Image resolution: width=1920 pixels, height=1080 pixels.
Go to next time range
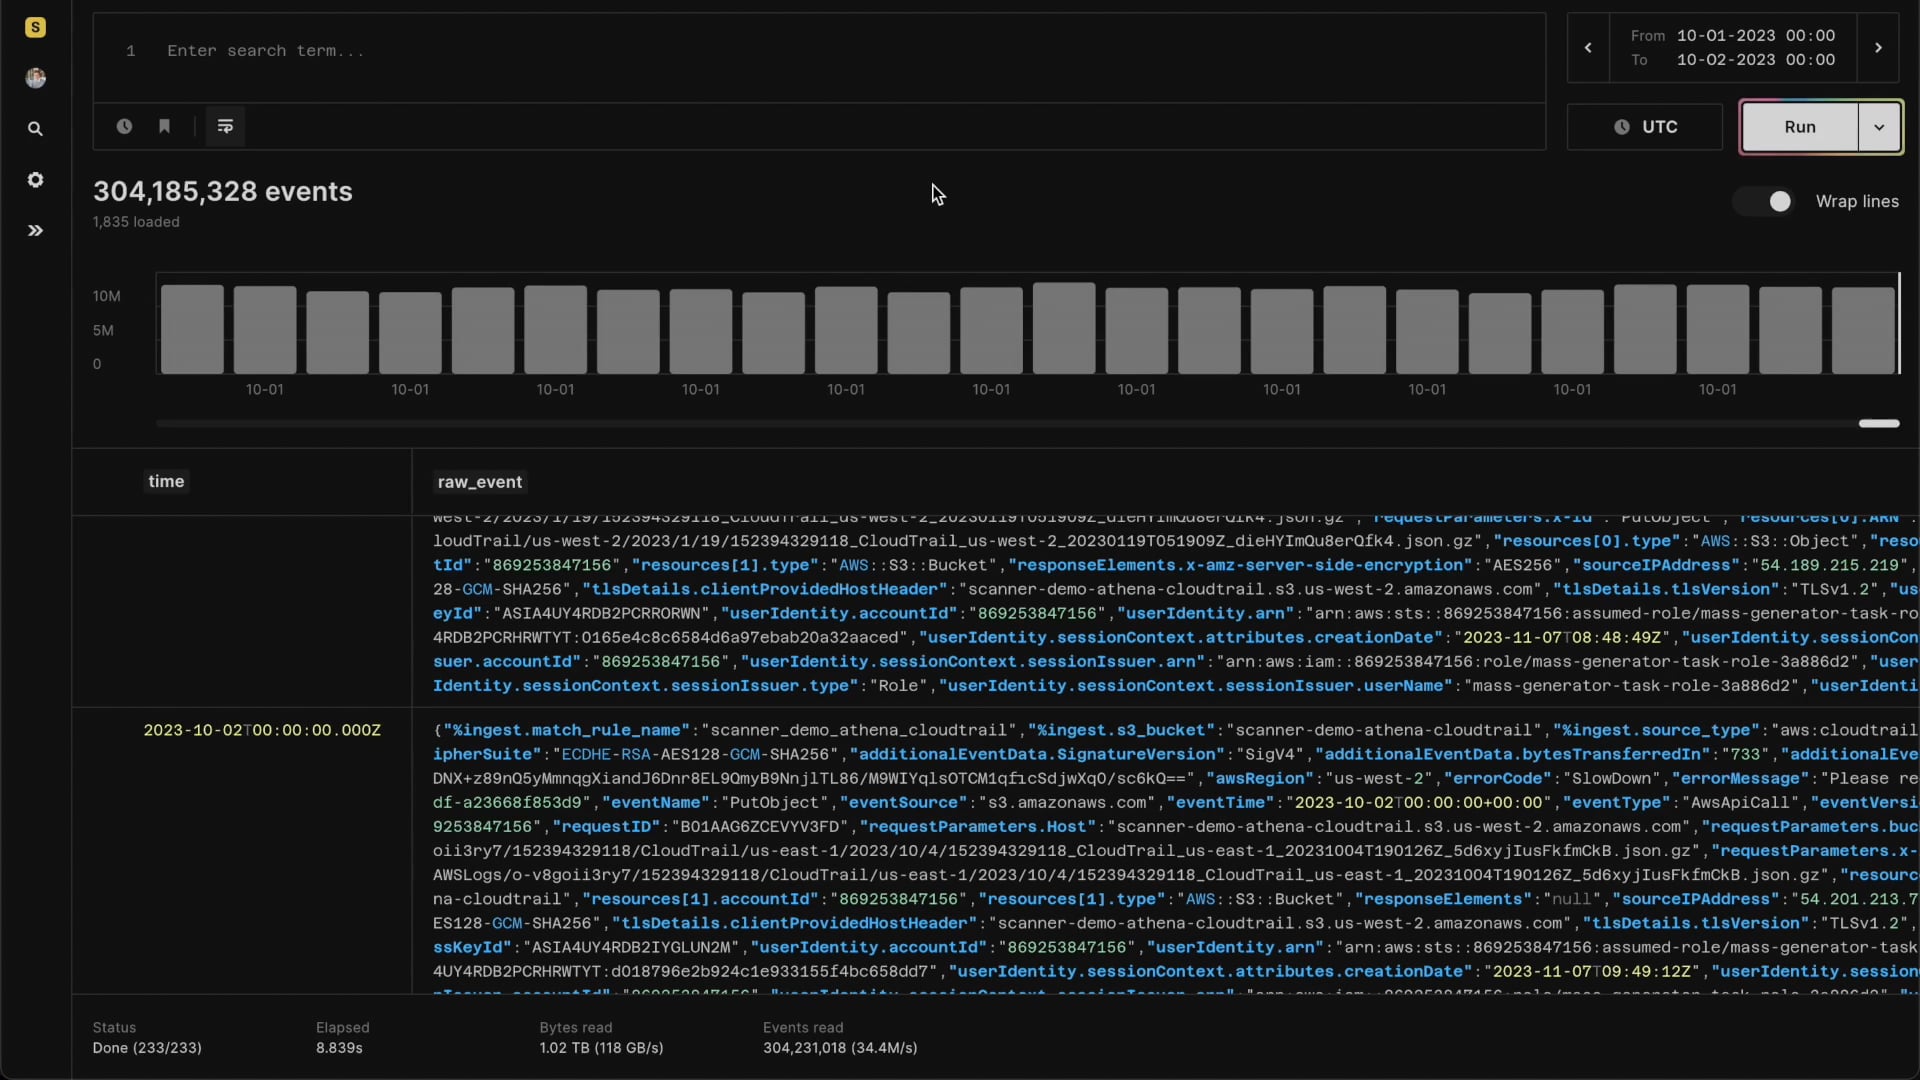pos(1878,47)
